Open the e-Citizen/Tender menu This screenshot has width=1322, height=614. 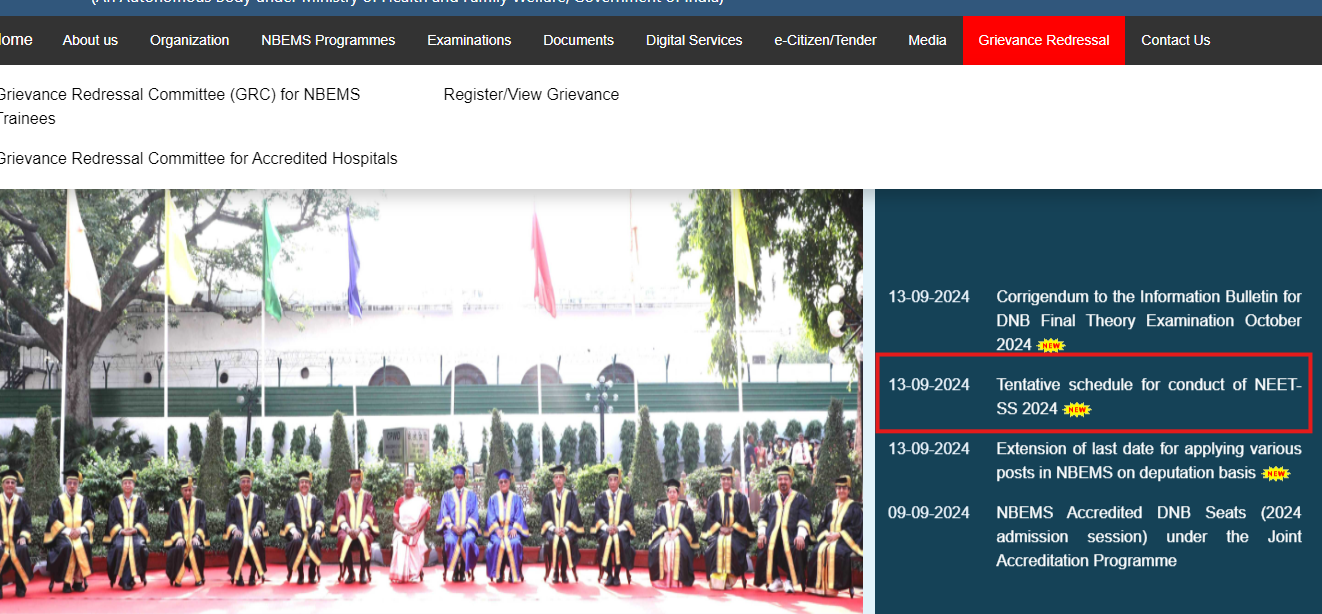pos(825,40)
